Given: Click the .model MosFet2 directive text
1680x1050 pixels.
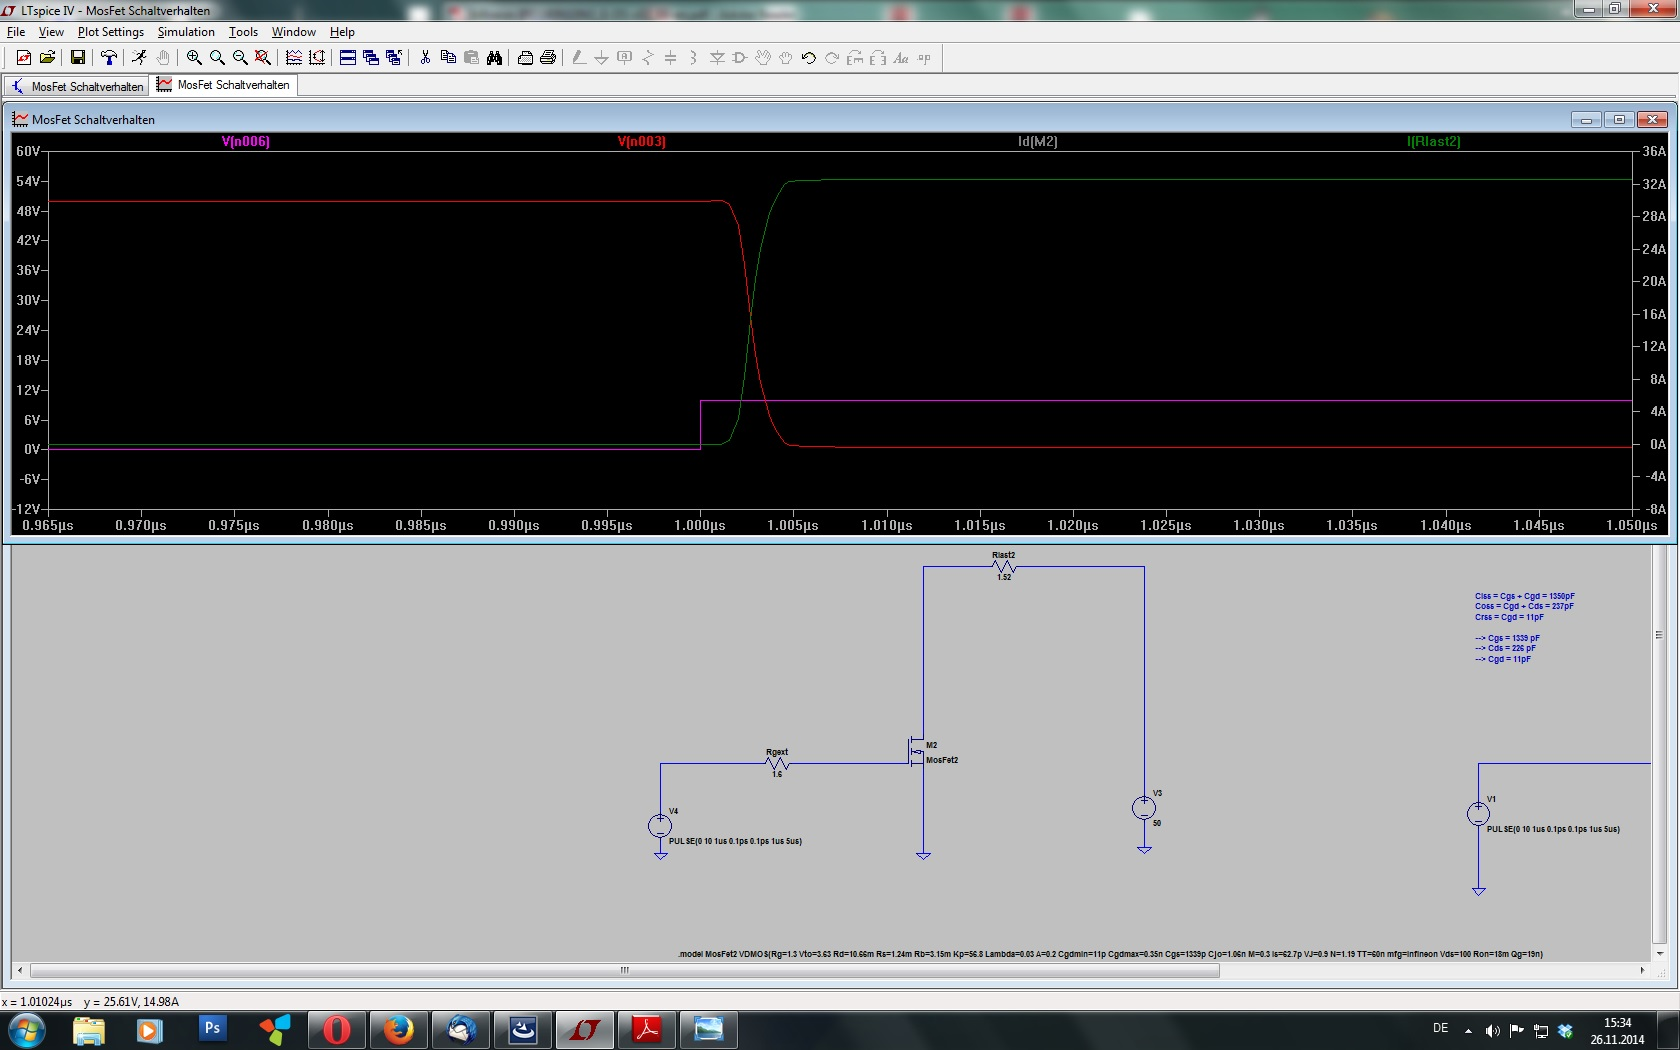Looking at the screenshot, I should 1110,954.
